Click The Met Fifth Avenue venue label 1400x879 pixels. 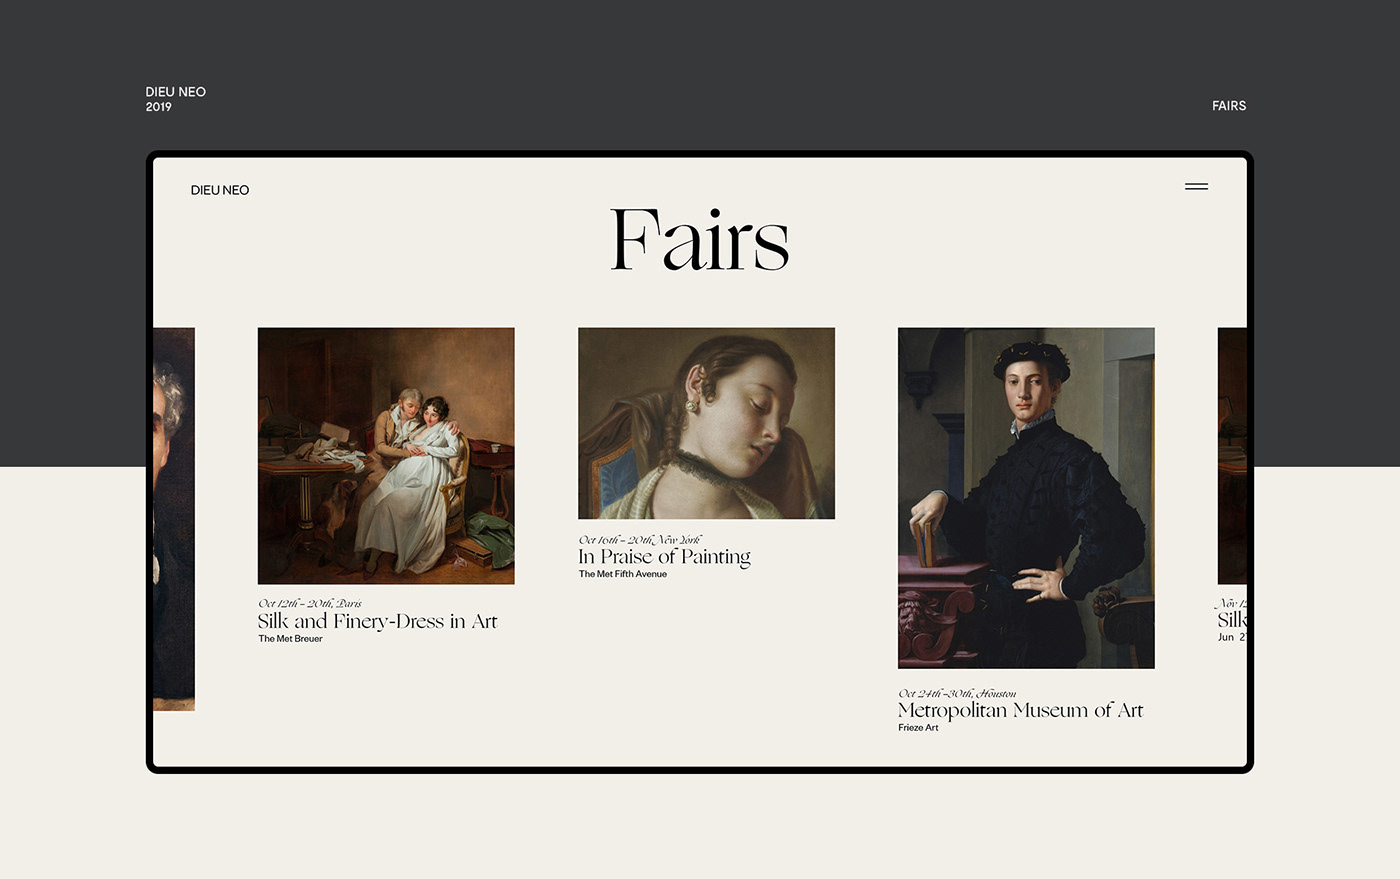[x=622, y=574]
